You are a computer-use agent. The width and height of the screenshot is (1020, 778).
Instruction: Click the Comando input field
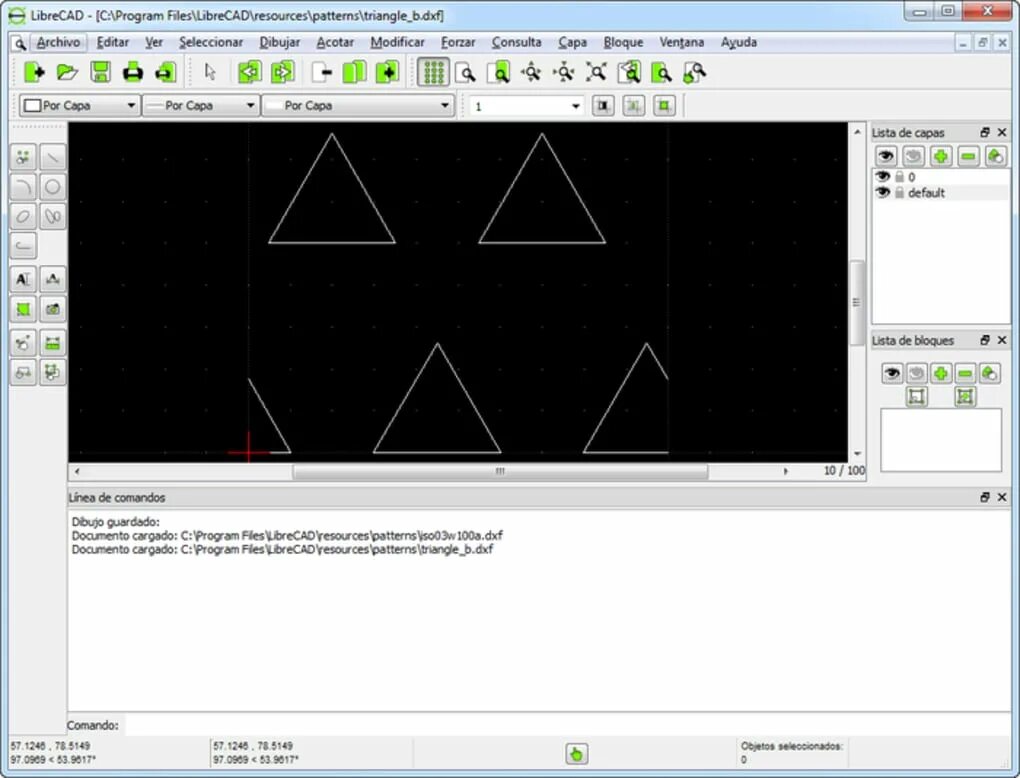coord(567,725)
